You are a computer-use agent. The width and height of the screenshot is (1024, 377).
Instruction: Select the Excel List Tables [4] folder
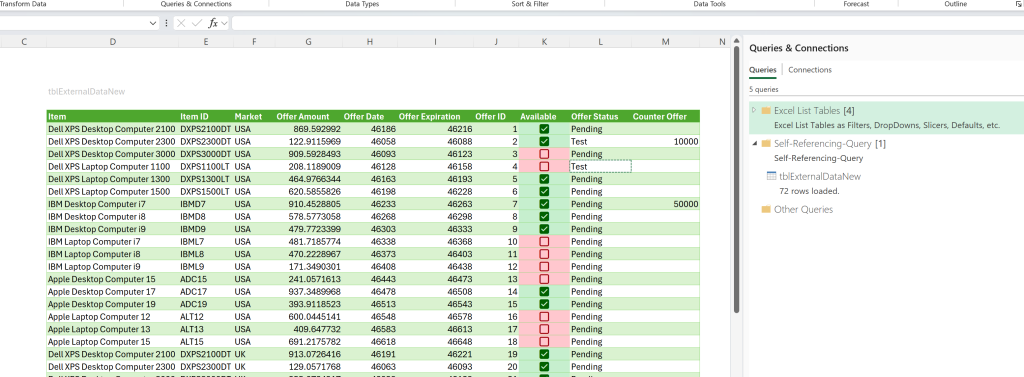tap(814, 110)
